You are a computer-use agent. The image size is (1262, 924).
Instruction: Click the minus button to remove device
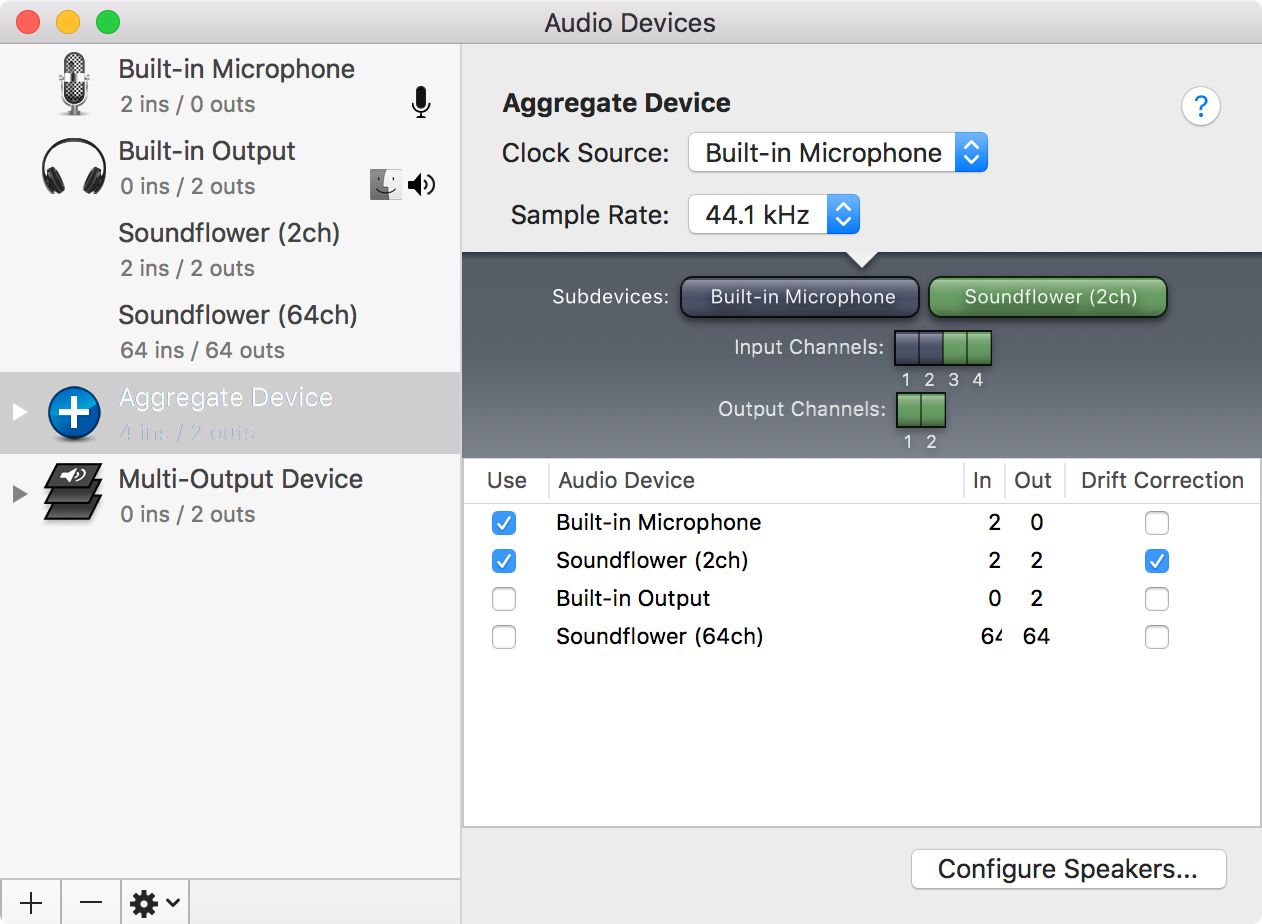tap(91, 903)
